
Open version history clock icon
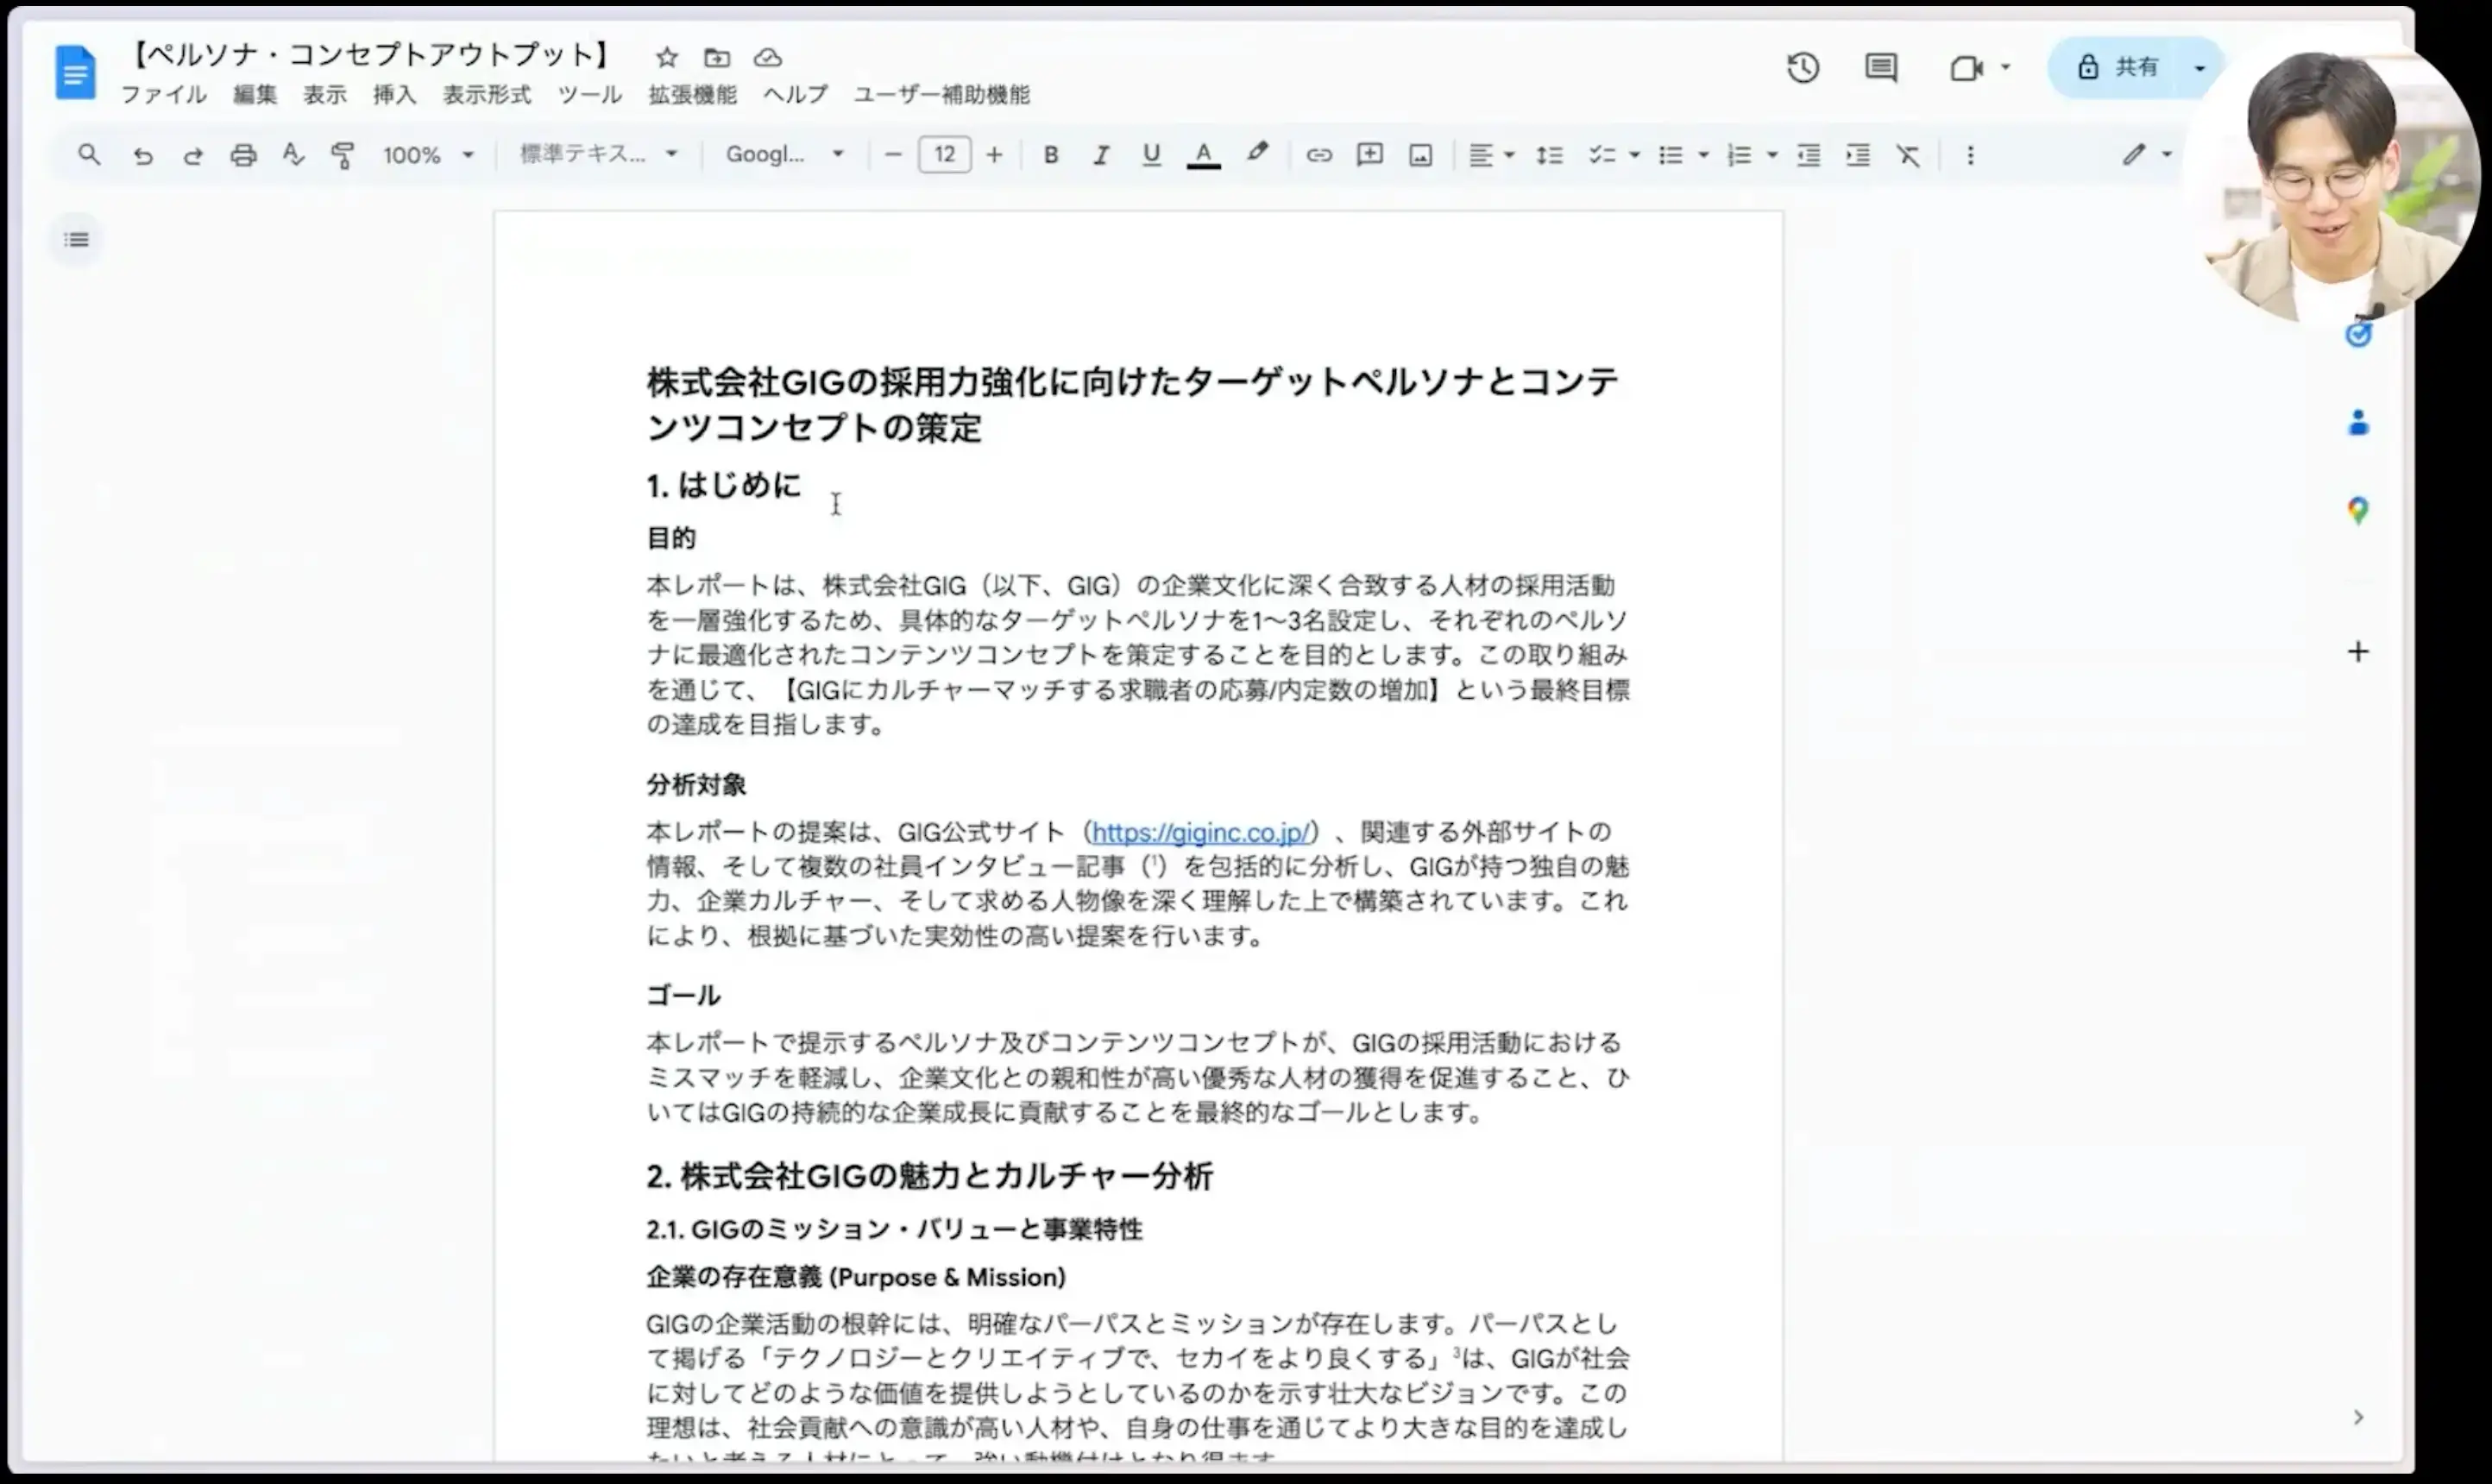1803,67
